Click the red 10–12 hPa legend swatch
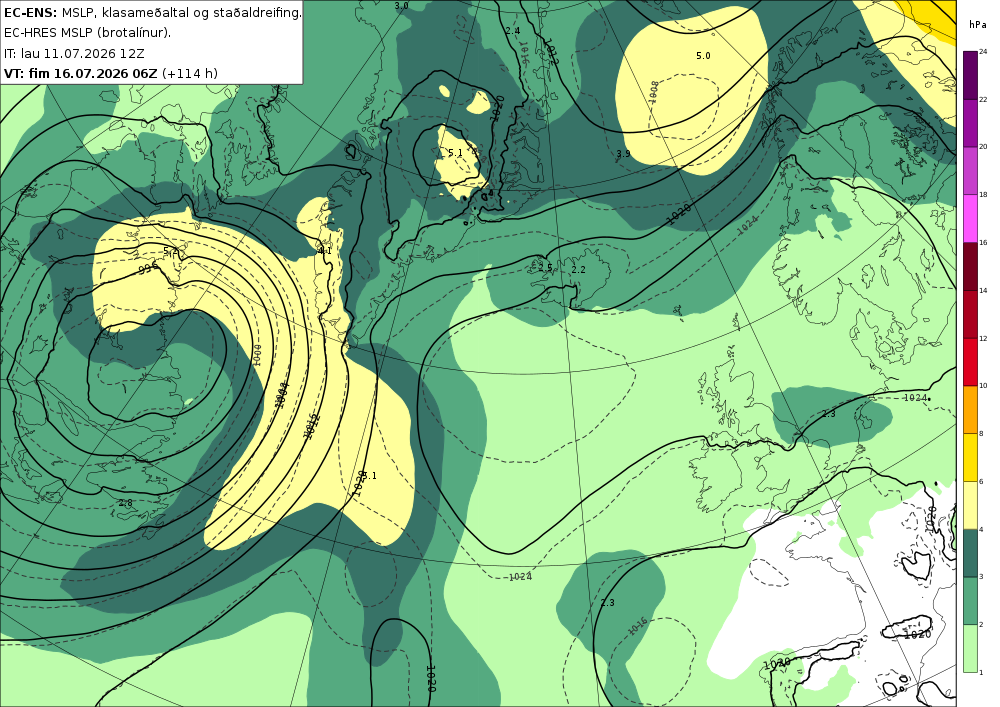Image resolution: width=1000 pixels, height=707 pixels. click(970, 361)
